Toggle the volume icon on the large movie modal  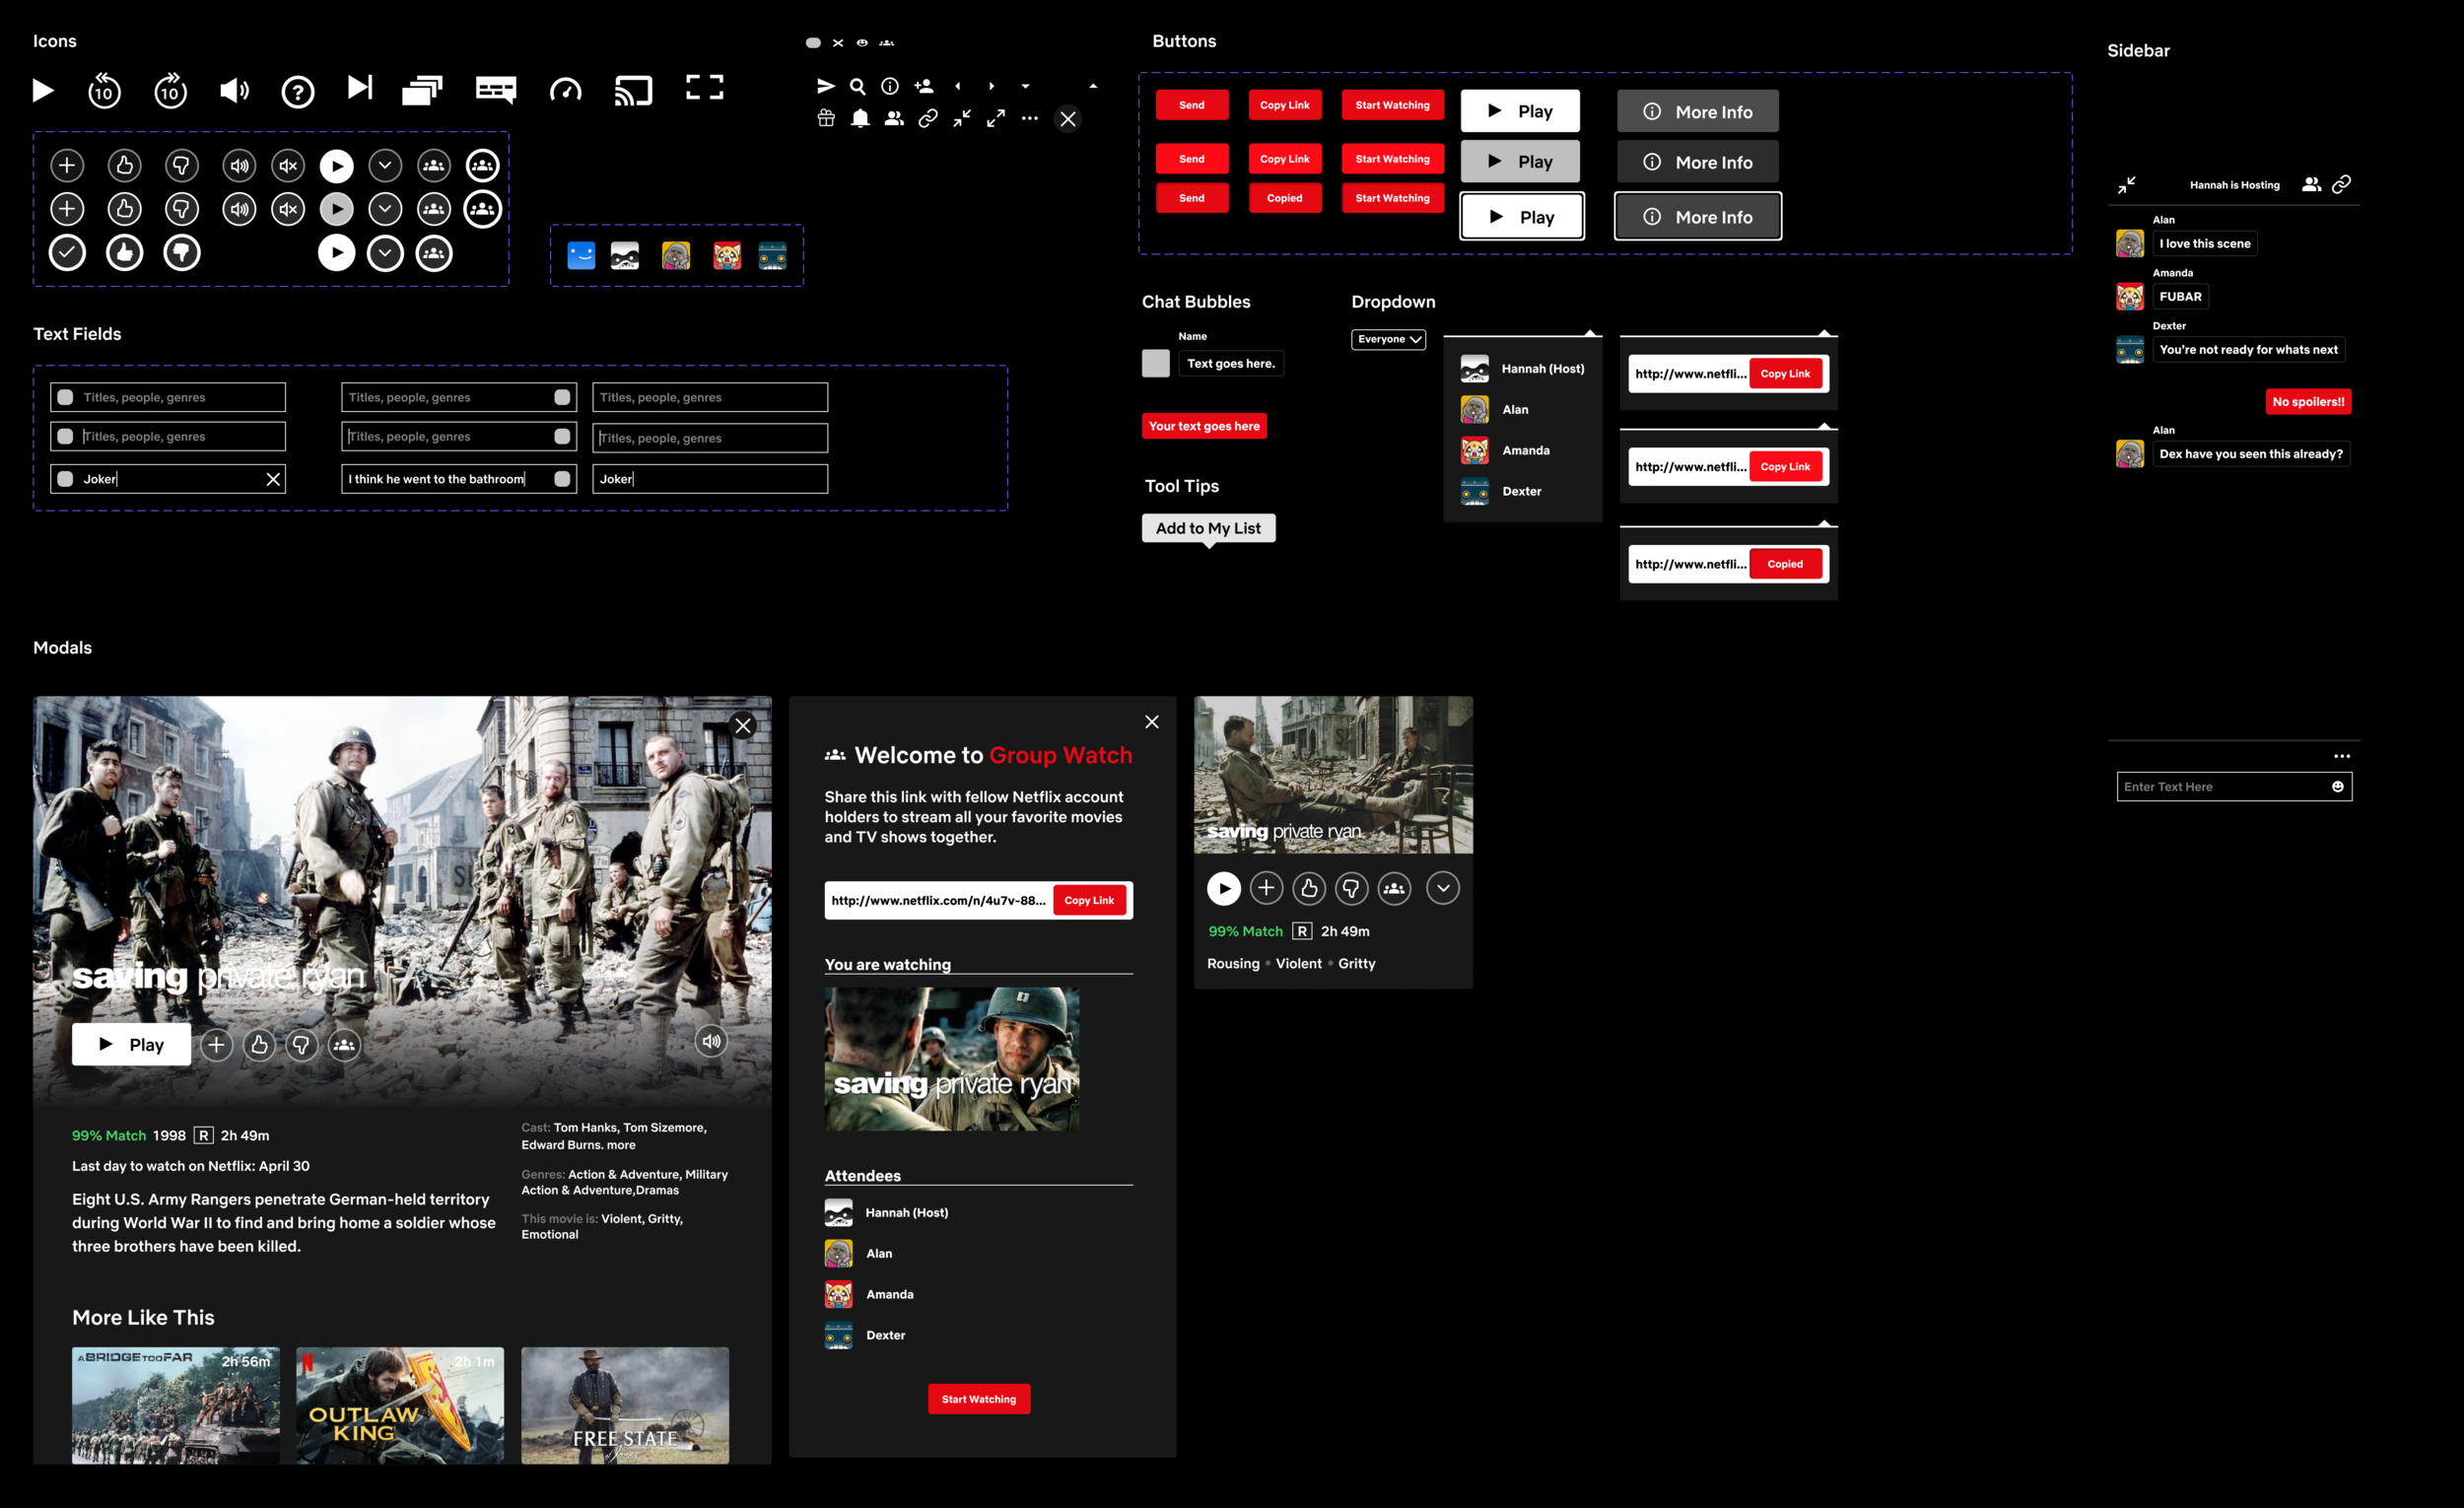[x=711, y=1041]
